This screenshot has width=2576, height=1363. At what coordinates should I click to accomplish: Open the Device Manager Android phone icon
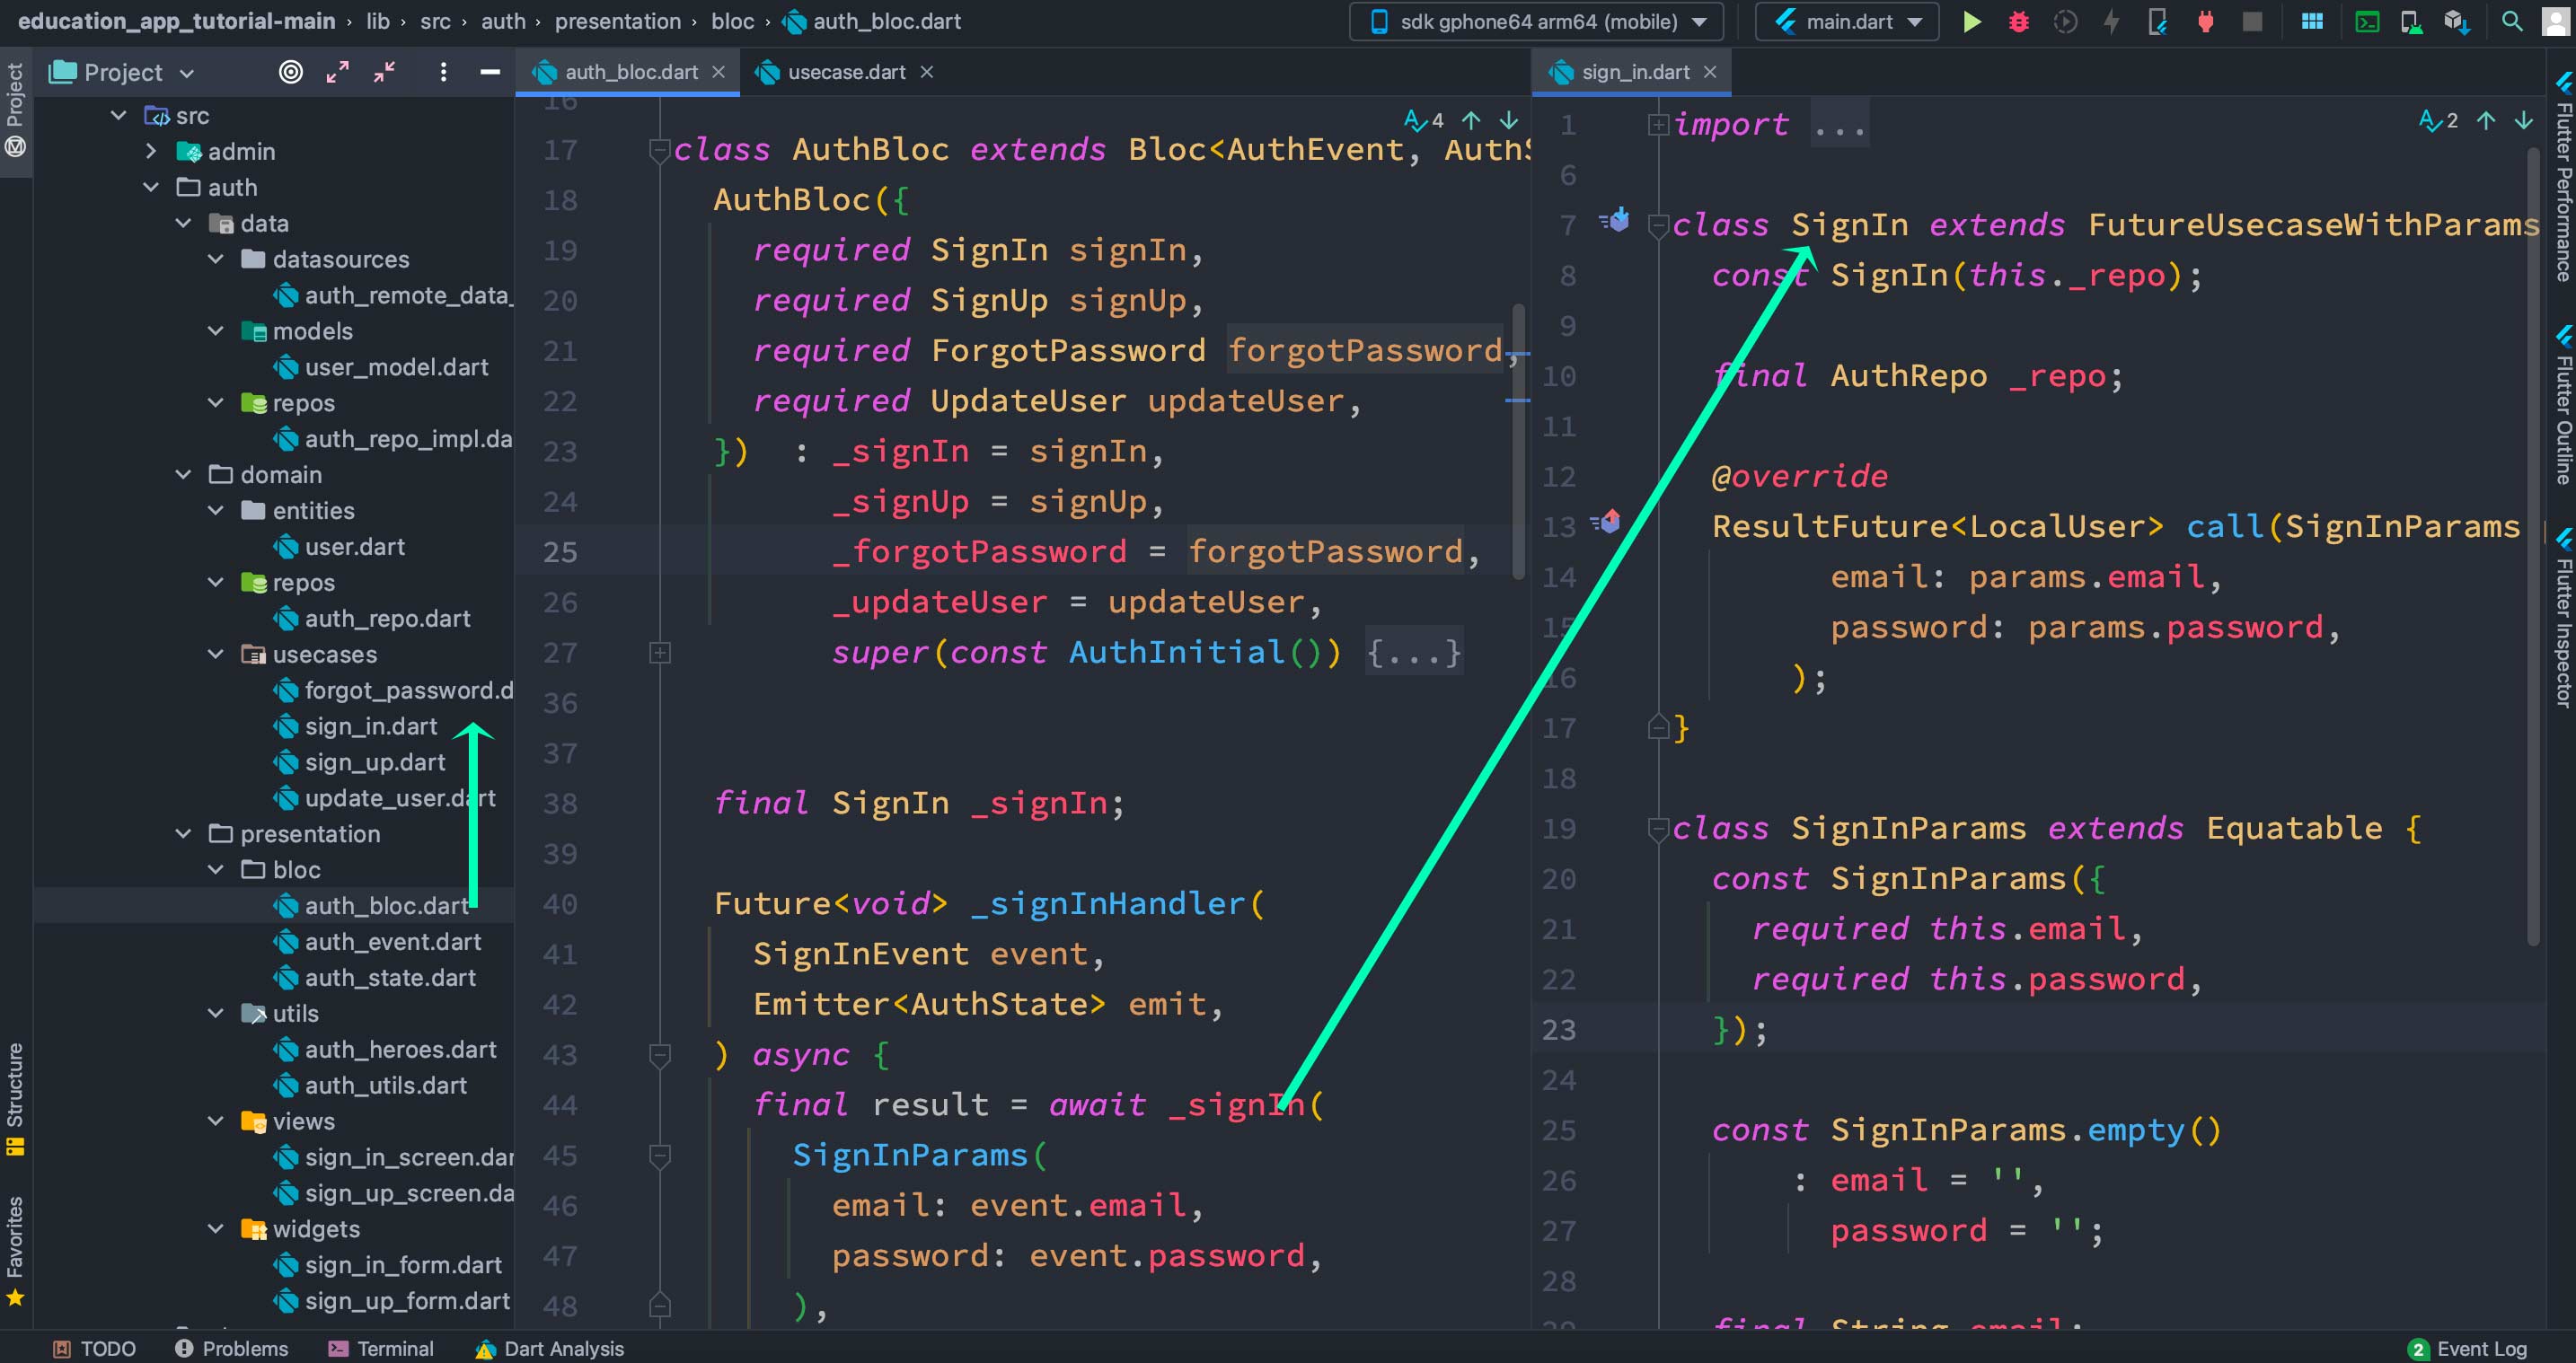2411,22
